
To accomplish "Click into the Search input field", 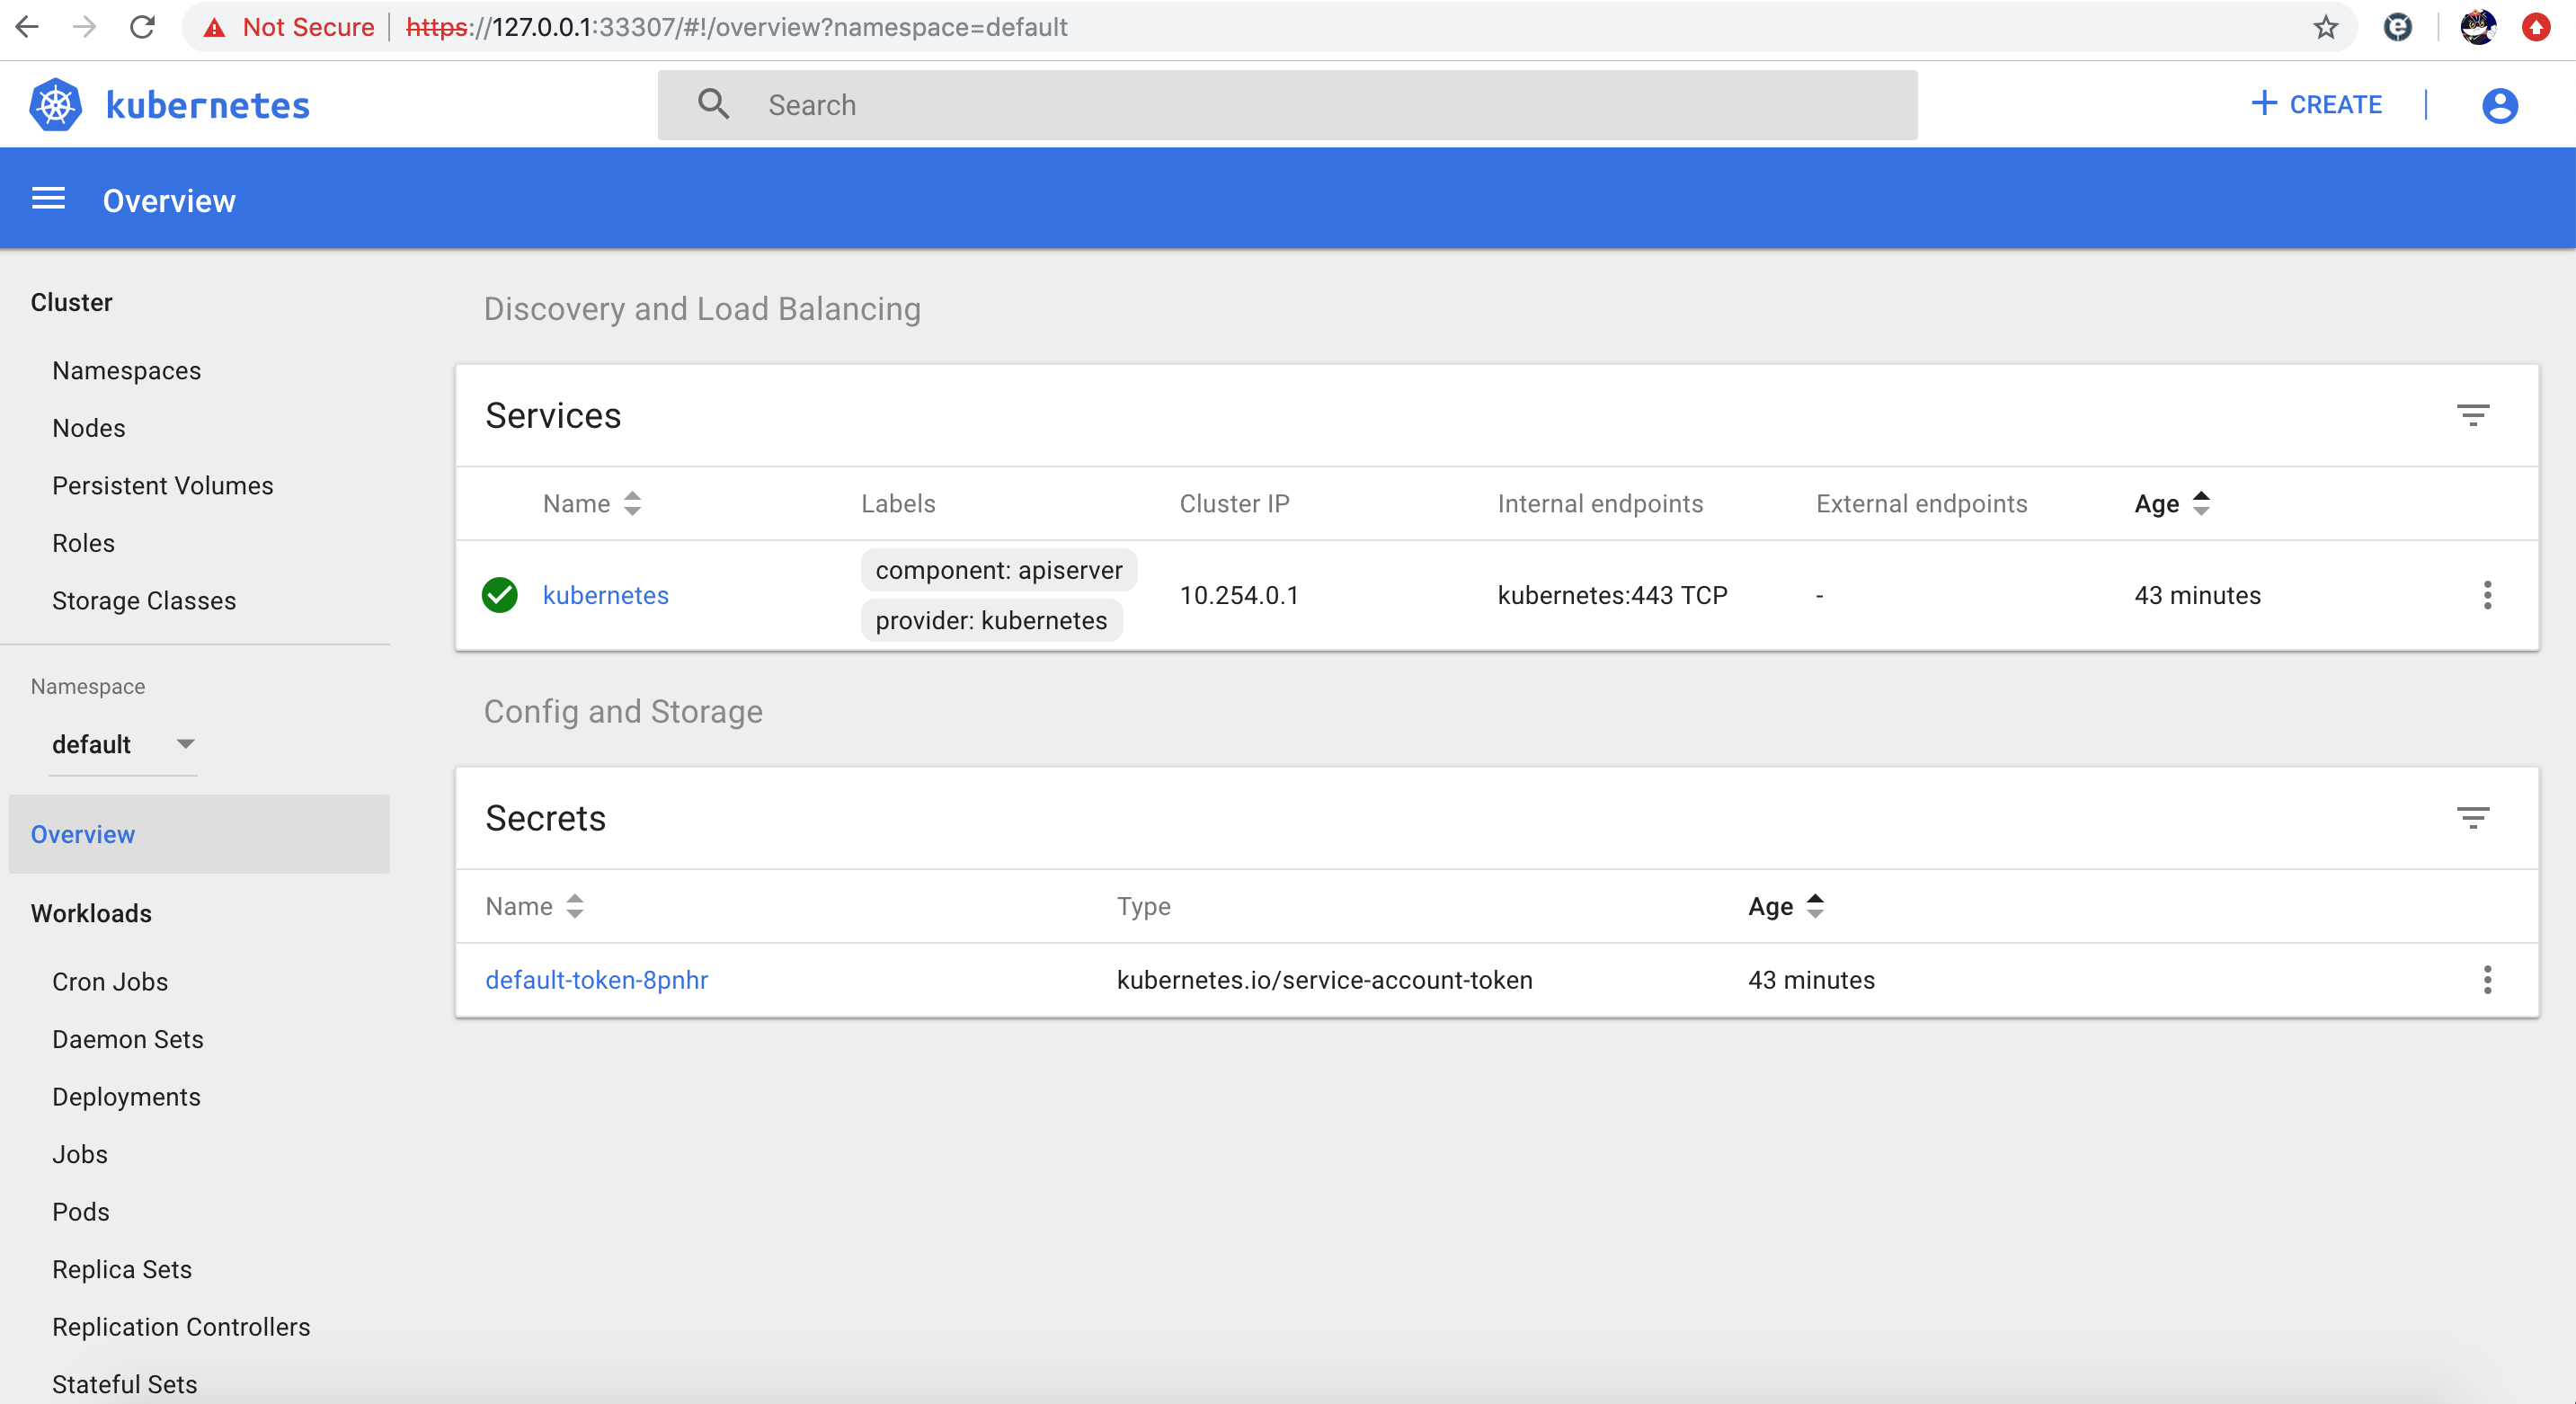I will [x=1300, y=105].
